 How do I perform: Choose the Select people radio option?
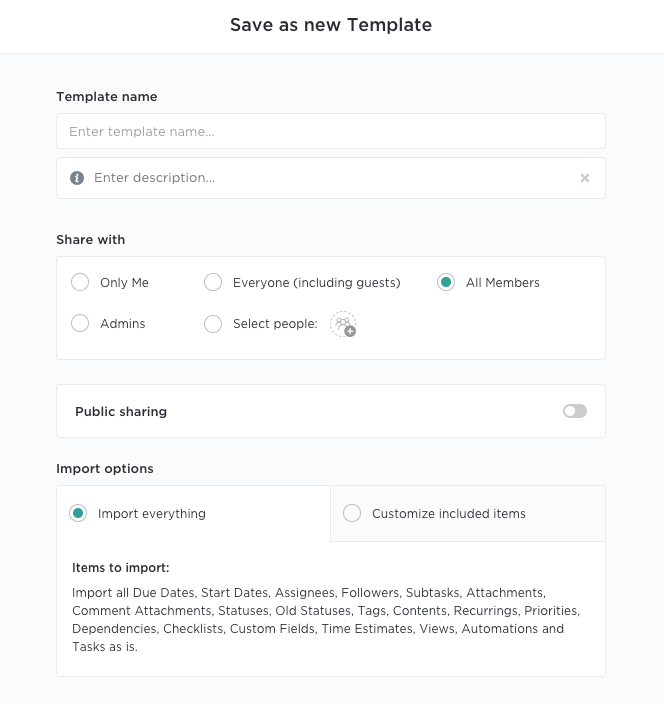pos(213,324)
